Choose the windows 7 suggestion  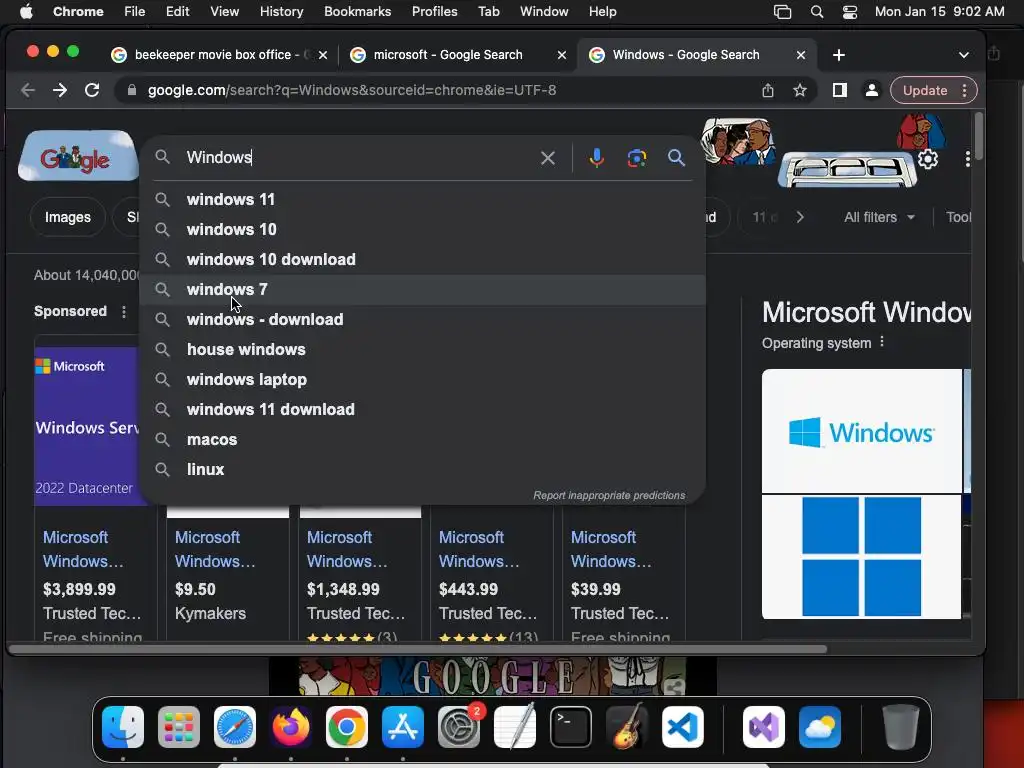click(x=422, y=289)
